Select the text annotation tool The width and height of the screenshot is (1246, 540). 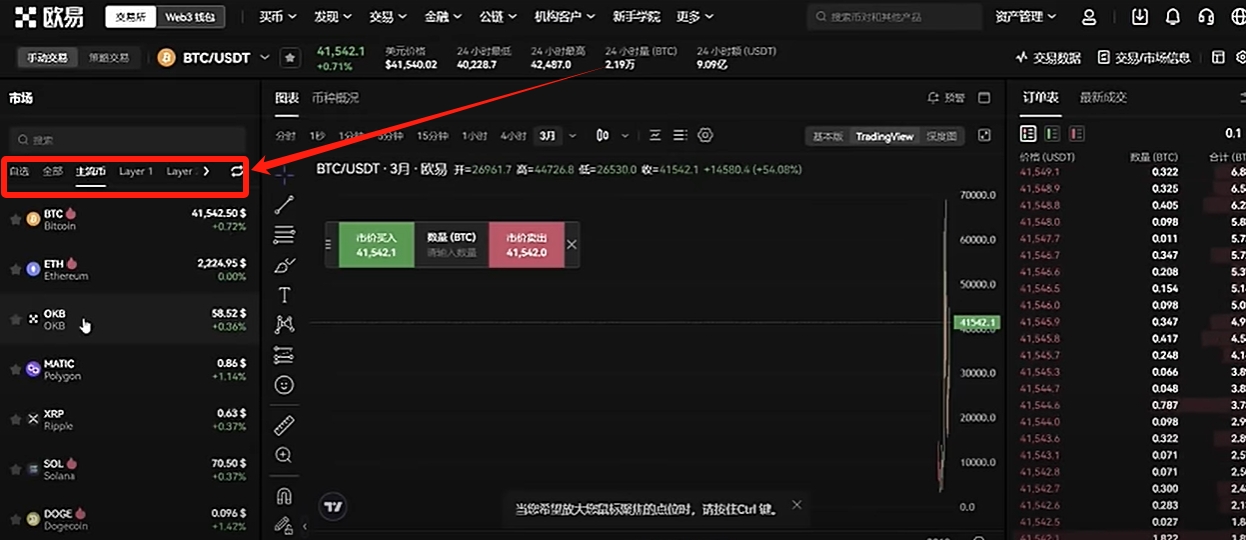click(x=284, y=295)
